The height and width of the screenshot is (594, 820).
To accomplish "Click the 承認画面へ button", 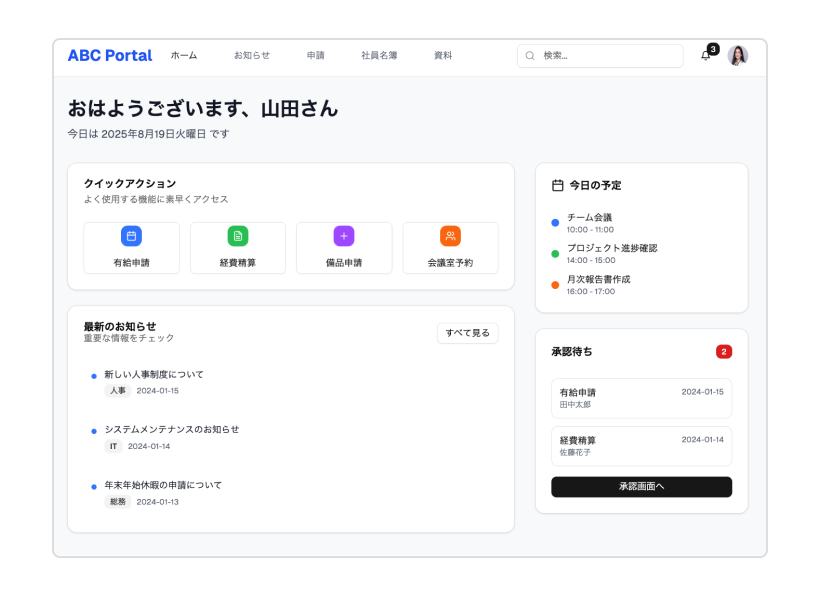I will (x=641, y=487).
